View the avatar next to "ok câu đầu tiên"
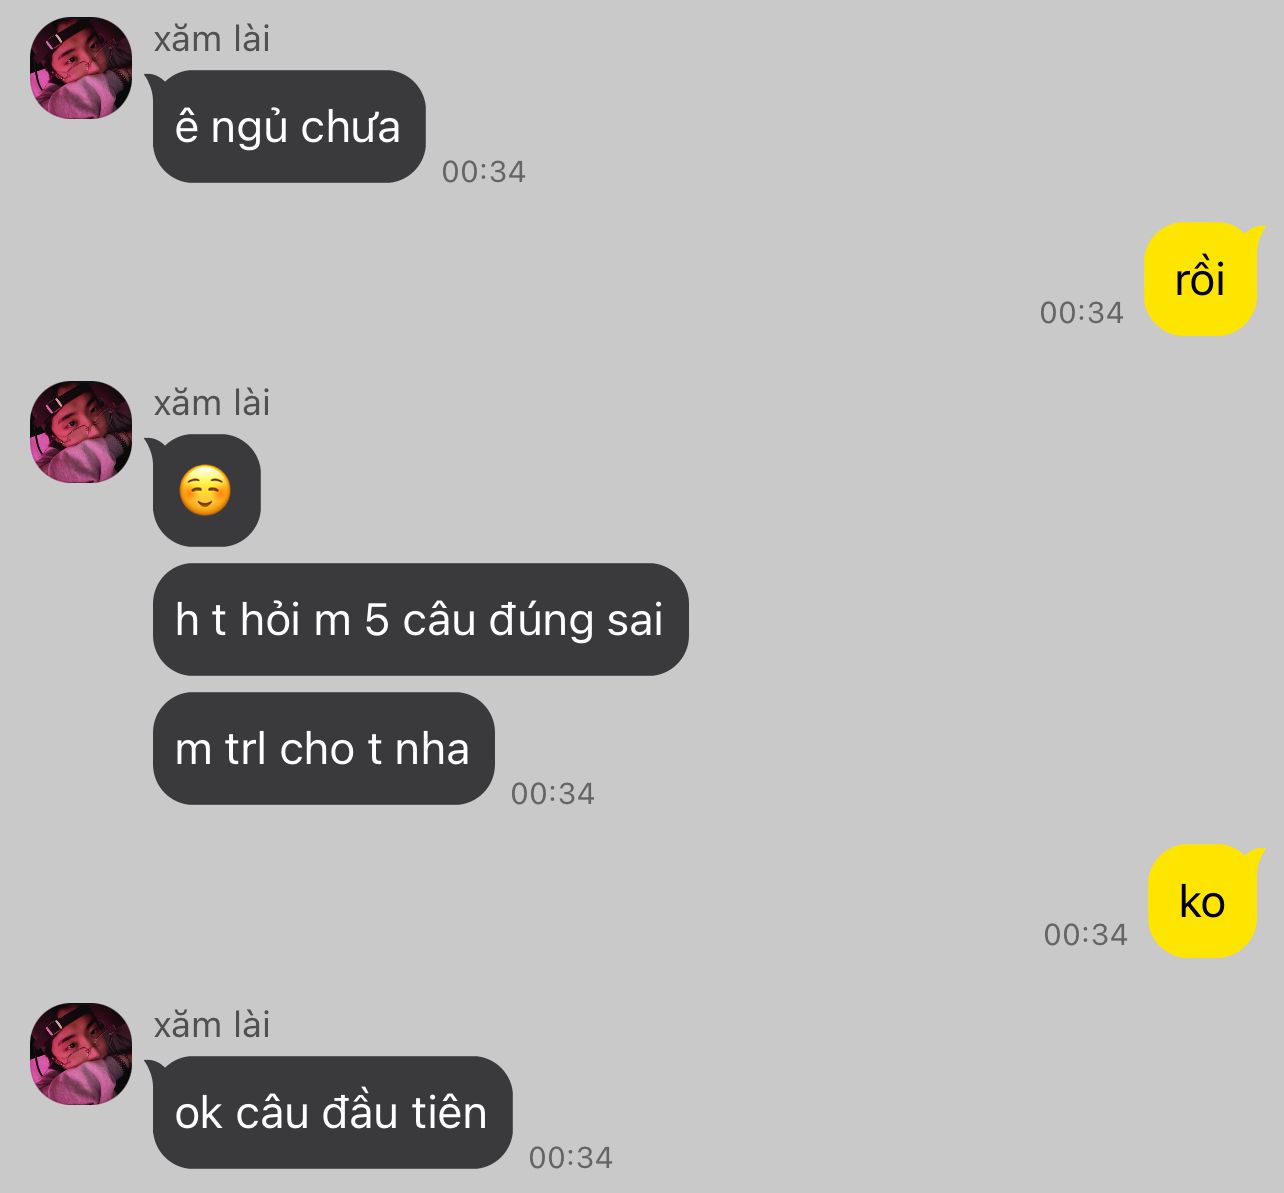 click(81, 1054)
